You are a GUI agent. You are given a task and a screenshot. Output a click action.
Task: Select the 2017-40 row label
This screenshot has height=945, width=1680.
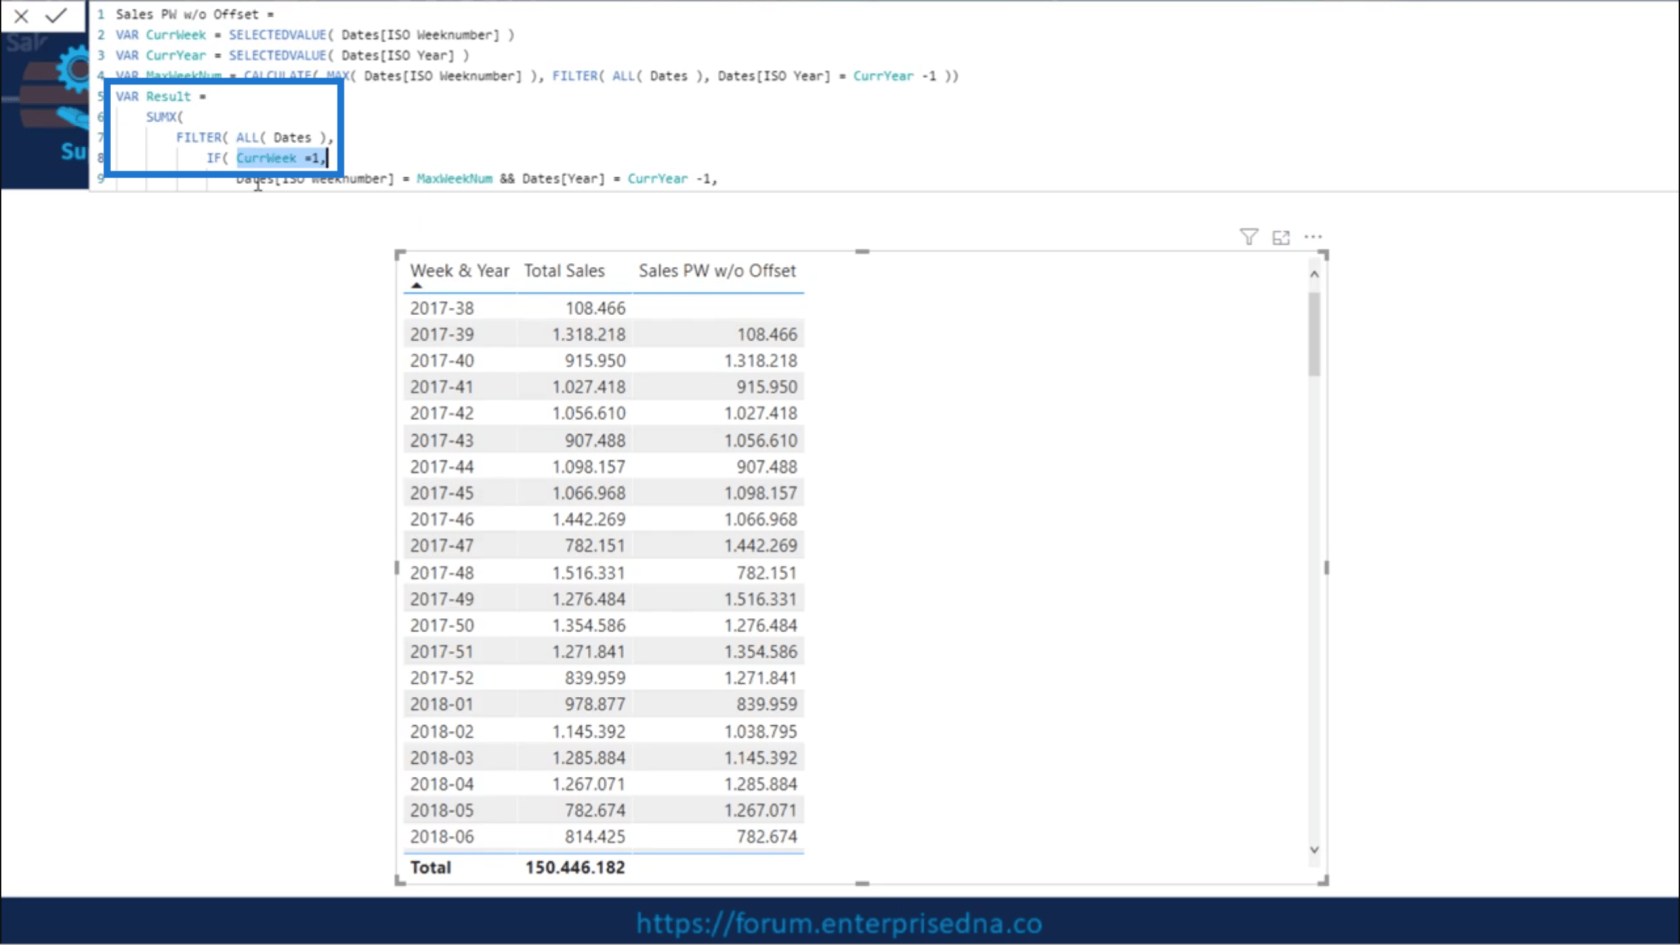[442, 361]
